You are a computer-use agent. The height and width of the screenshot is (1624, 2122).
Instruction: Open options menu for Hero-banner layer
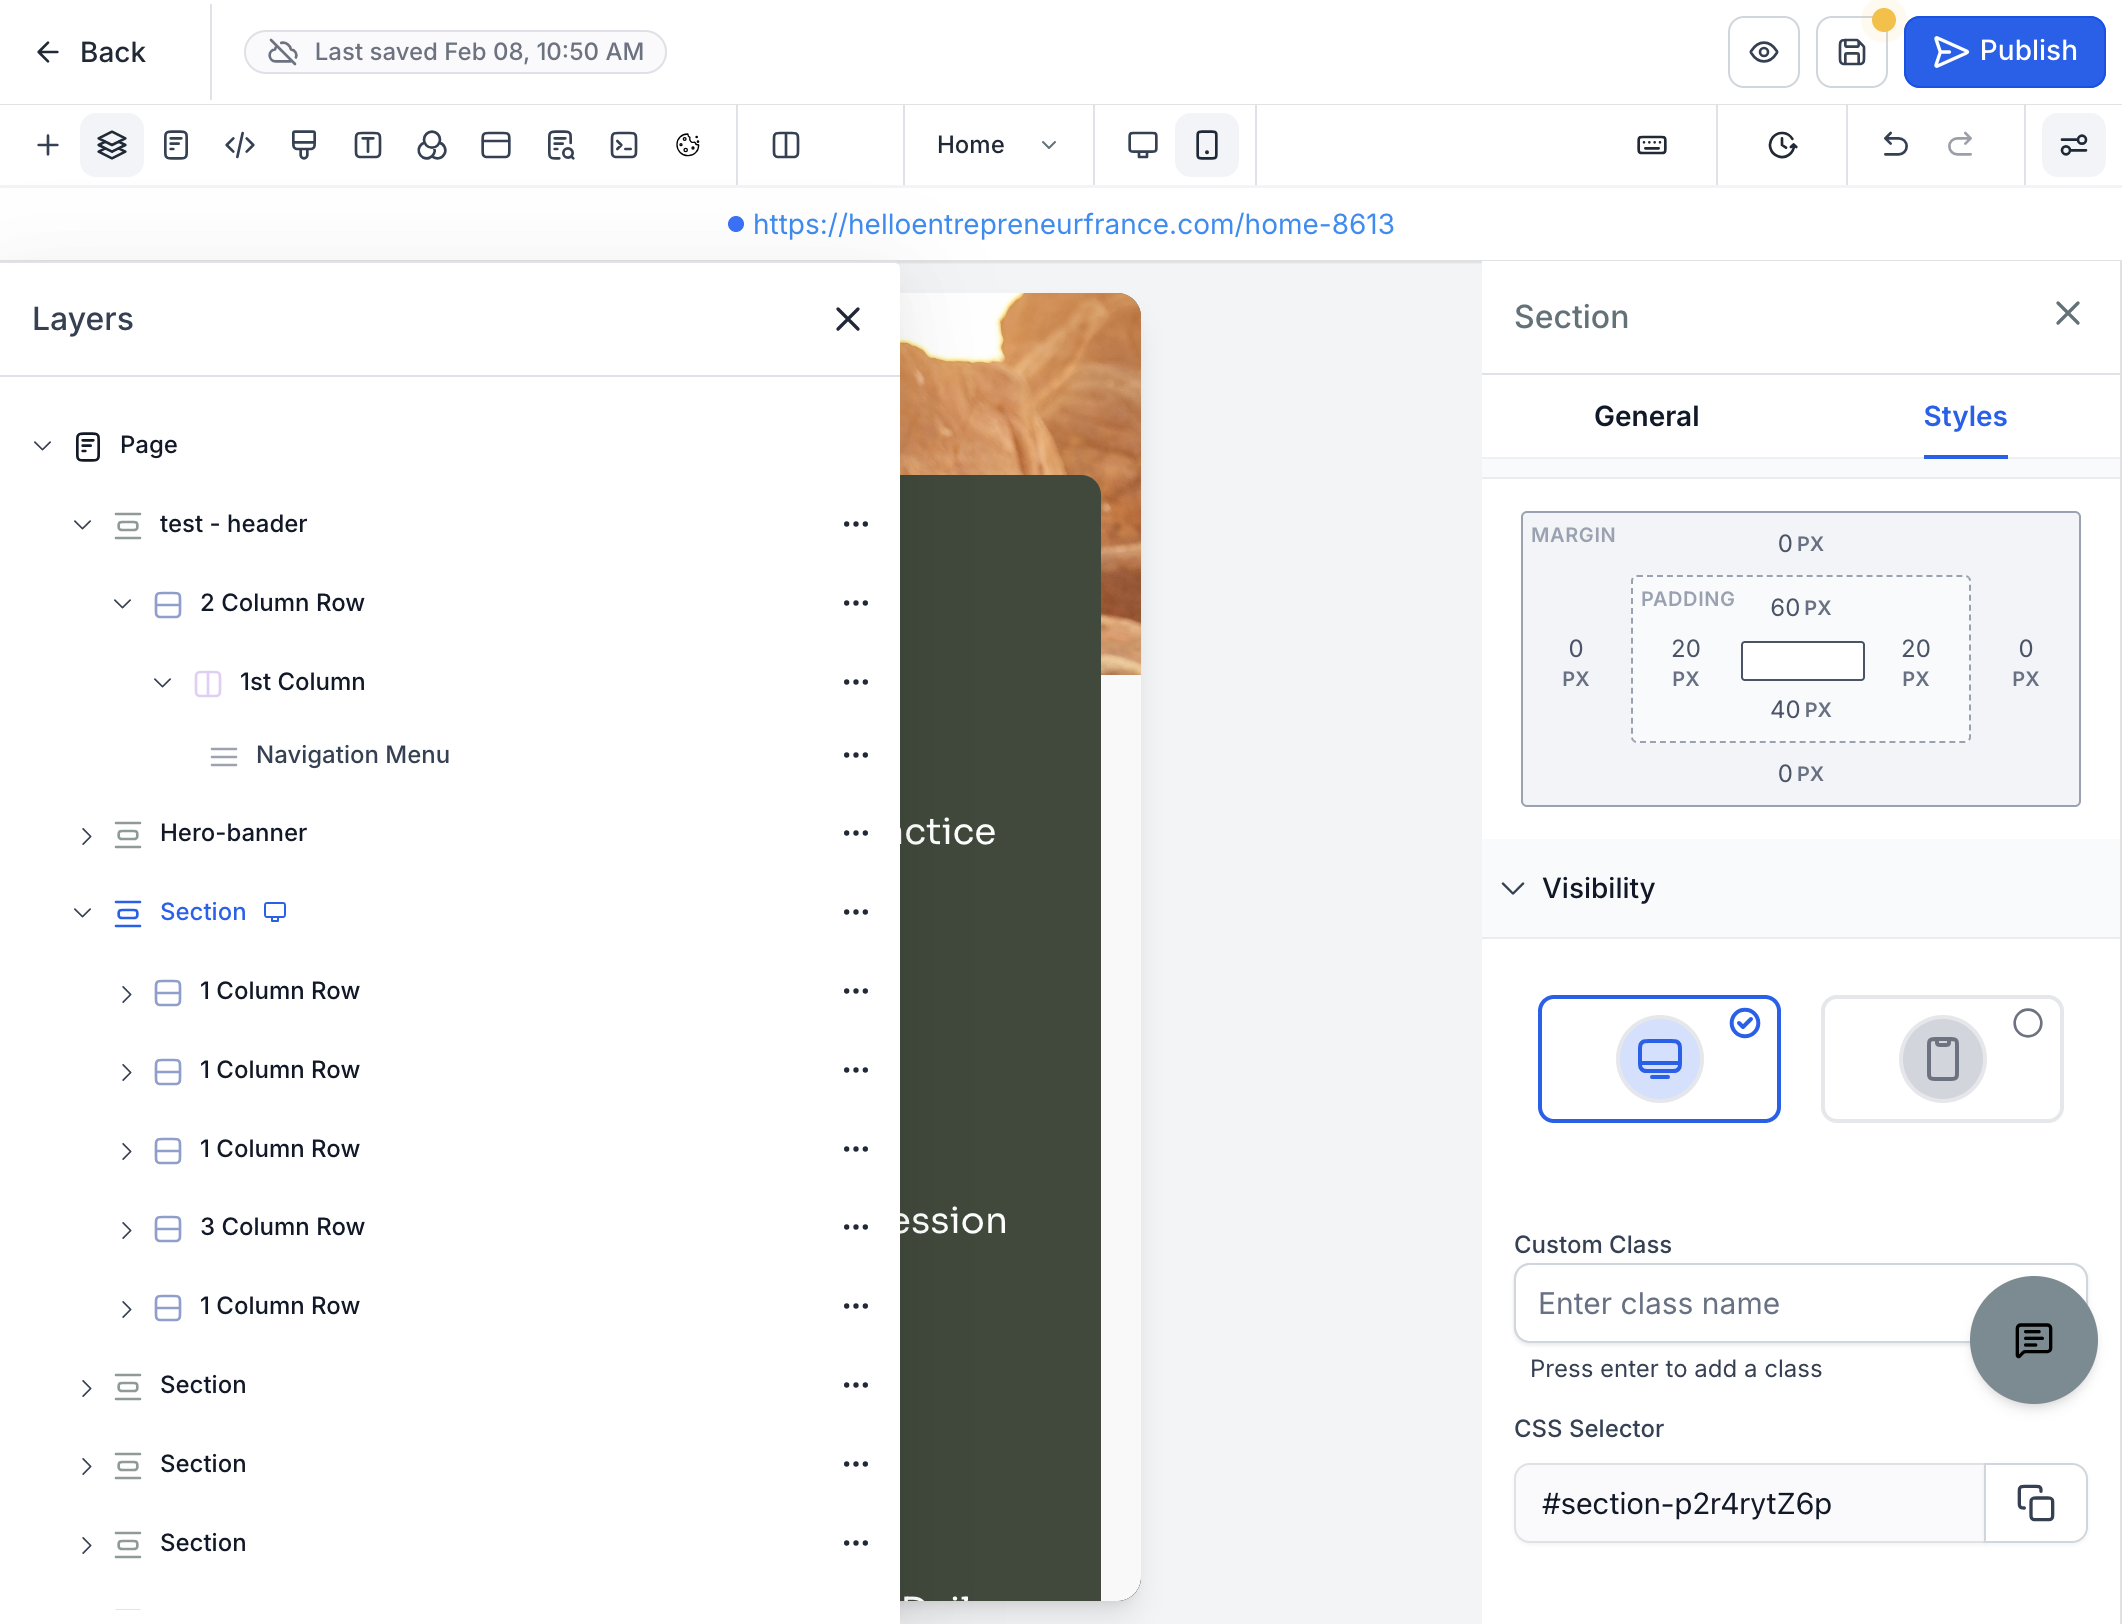[x=856, y=833]
